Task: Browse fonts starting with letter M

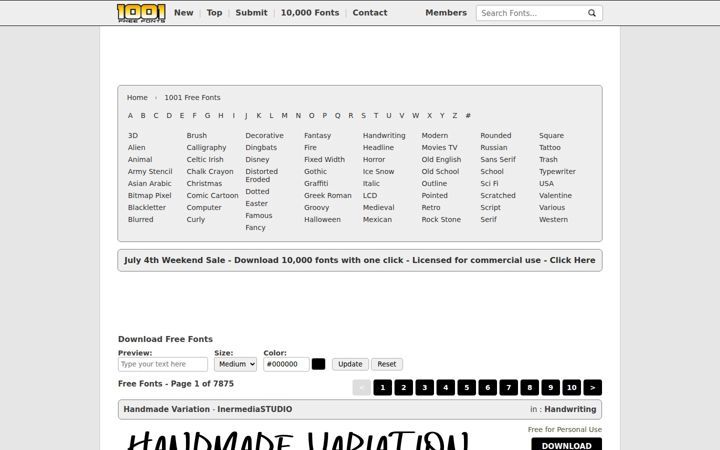Action: point(285,116)
